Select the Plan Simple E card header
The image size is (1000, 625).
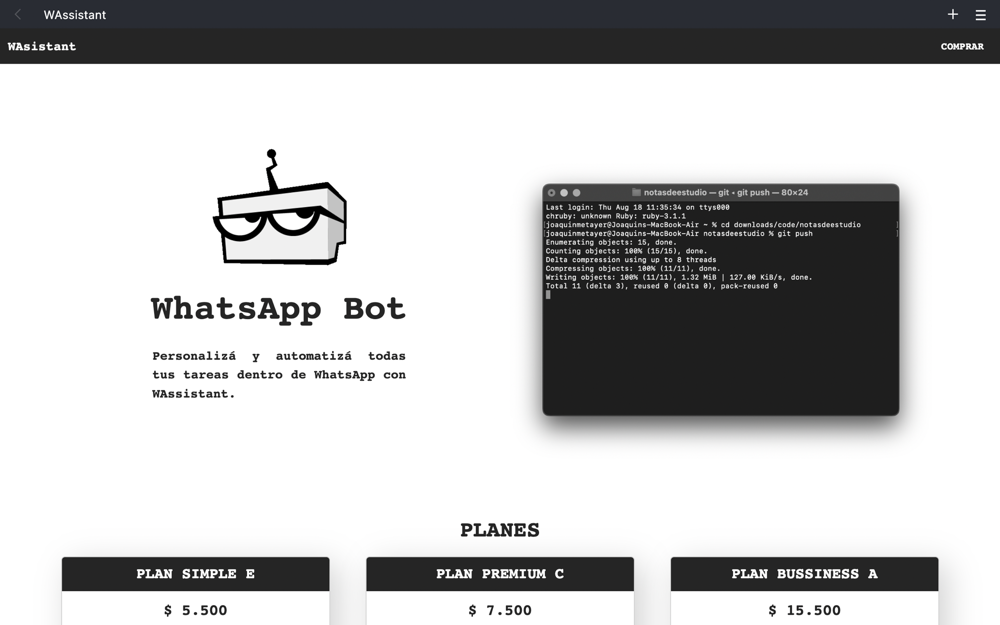[196, 574]
